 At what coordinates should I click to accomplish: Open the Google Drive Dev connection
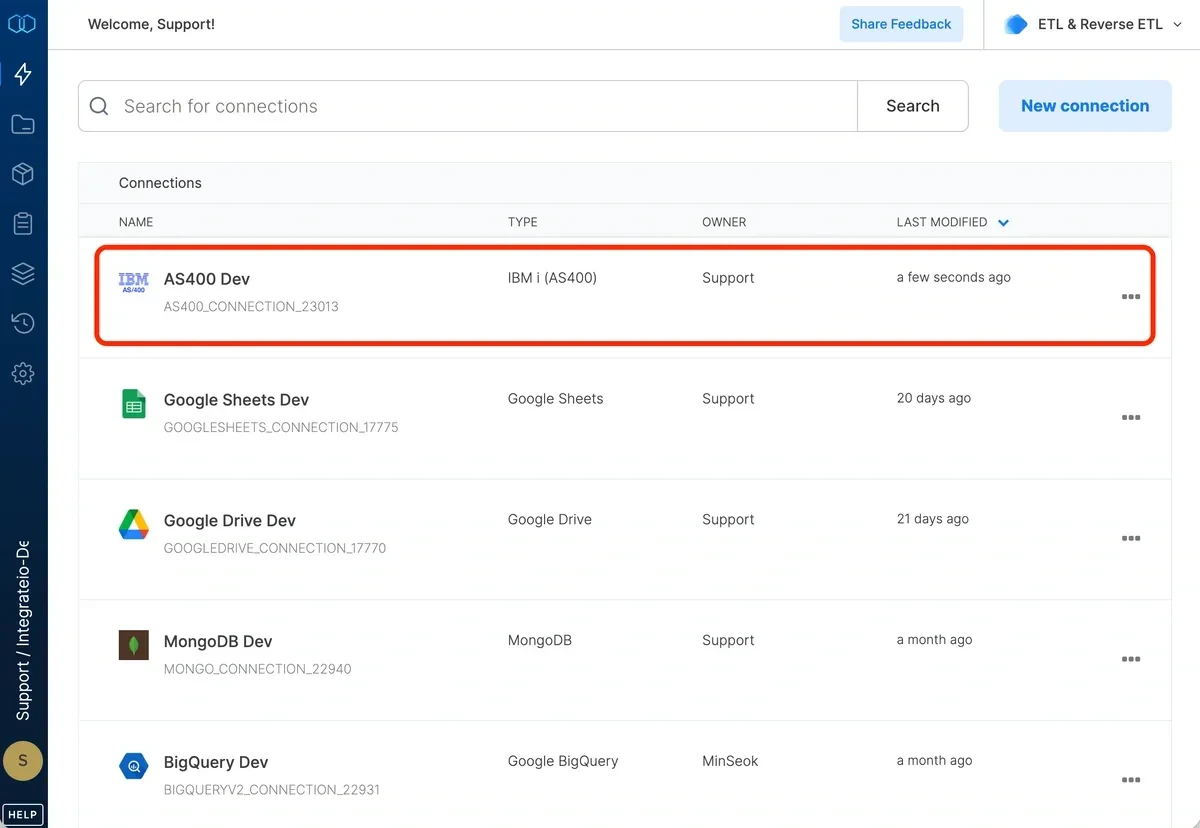[x=230, y=521]
